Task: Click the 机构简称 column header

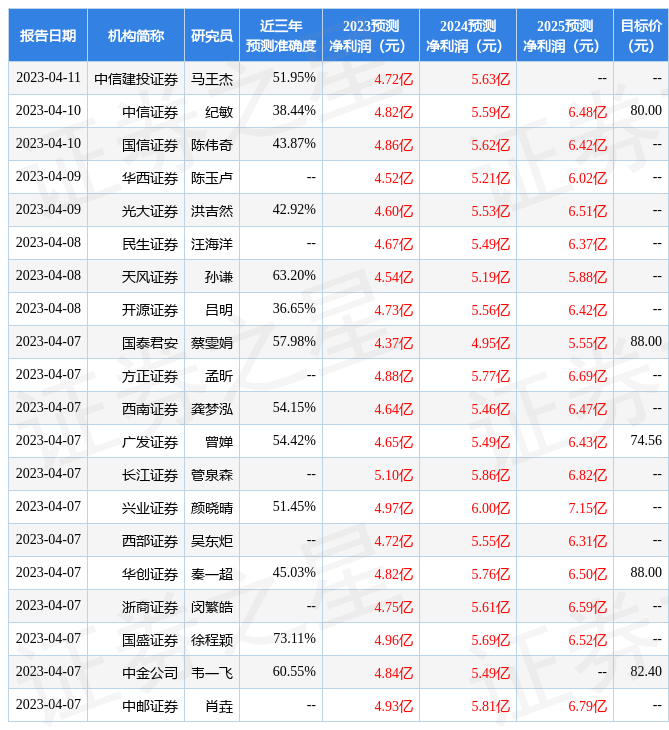Action: 135,35
